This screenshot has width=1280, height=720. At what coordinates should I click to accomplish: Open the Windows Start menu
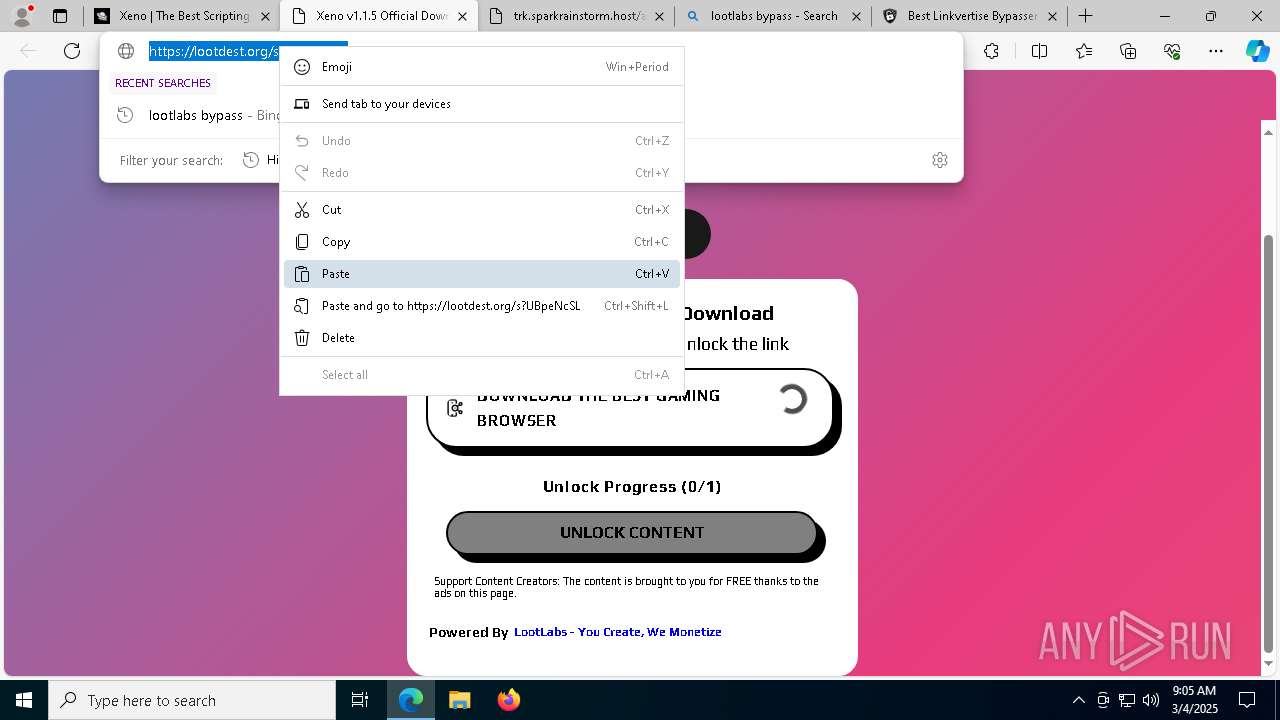24,700
